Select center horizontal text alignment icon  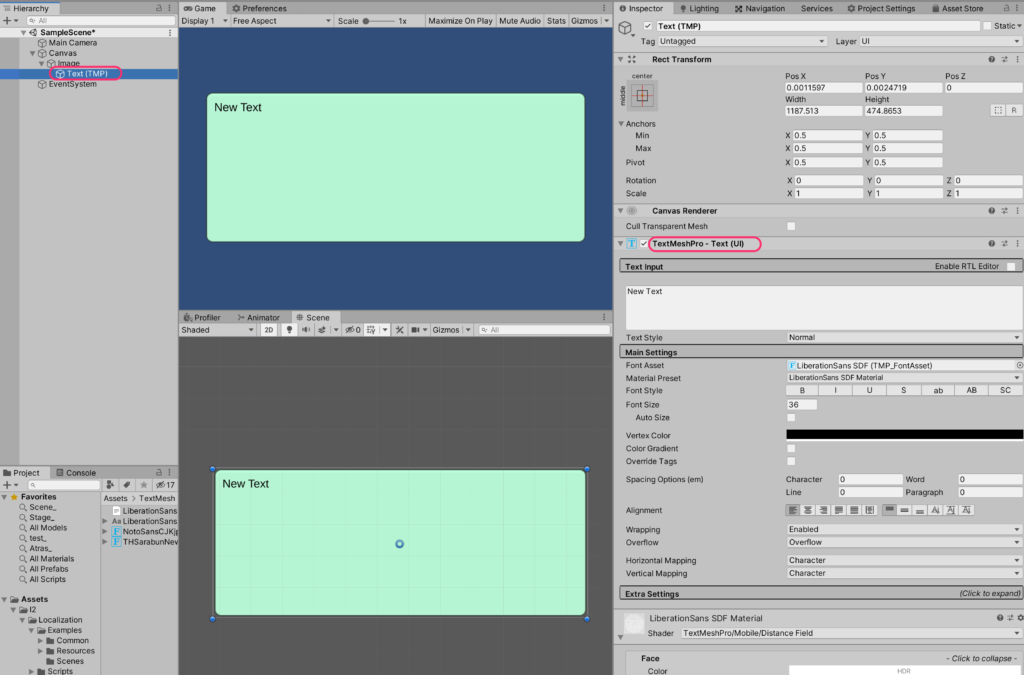(808, 511)
